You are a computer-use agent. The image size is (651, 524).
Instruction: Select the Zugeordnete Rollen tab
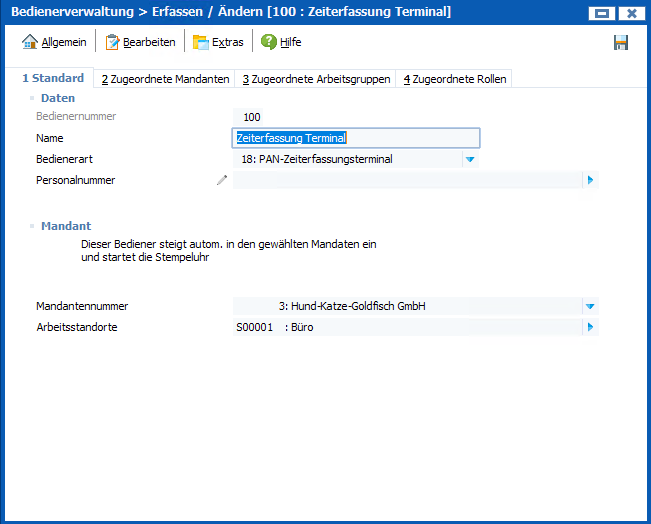[x=454, y=79]
